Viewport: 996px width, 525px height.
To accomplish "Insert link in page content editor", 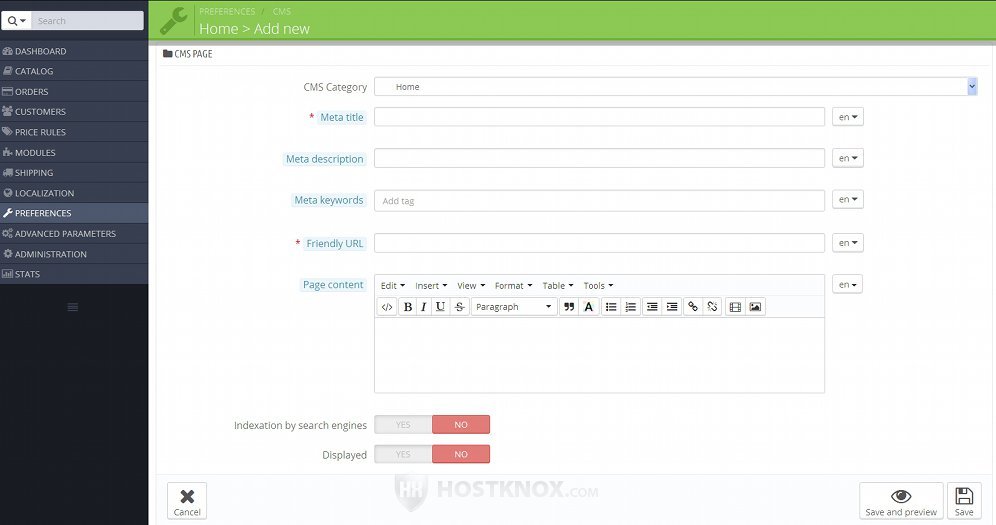I will pos(693,307).
